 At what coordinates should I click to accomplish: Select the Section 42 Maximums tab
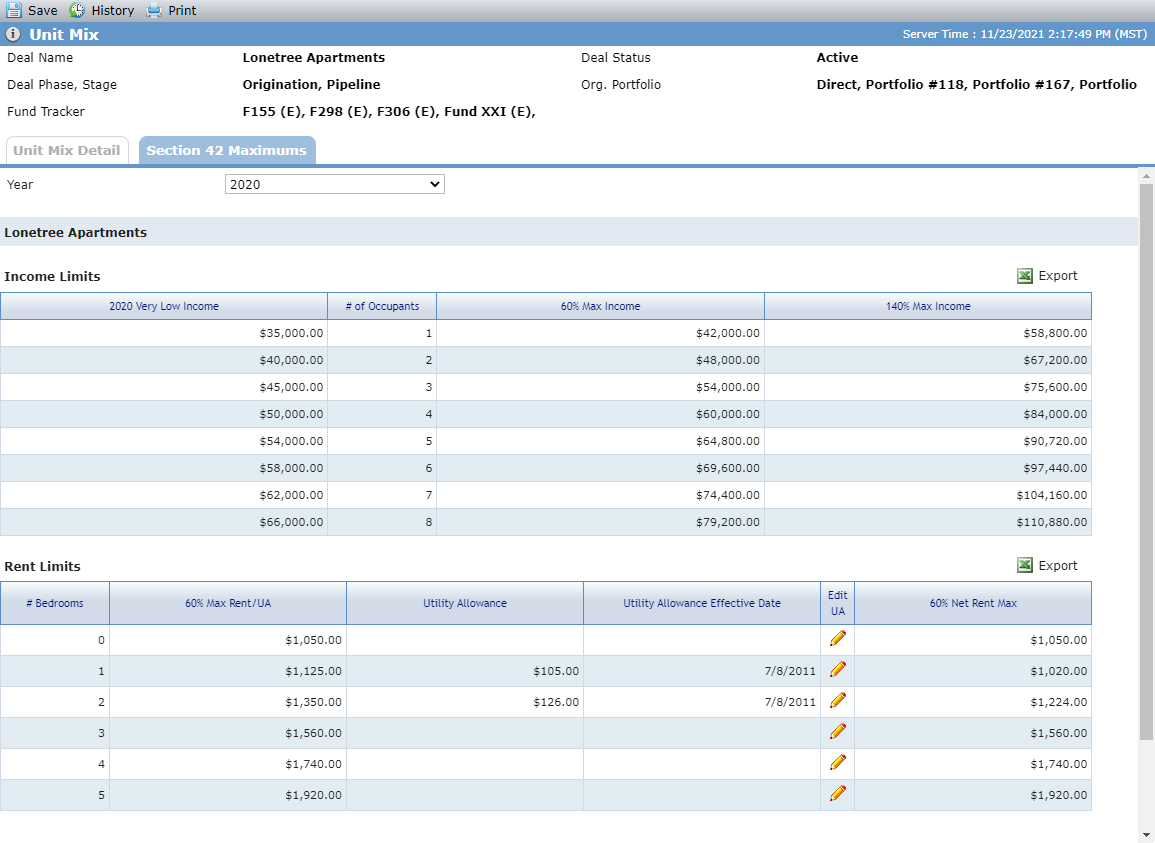(x=227, y=150)
